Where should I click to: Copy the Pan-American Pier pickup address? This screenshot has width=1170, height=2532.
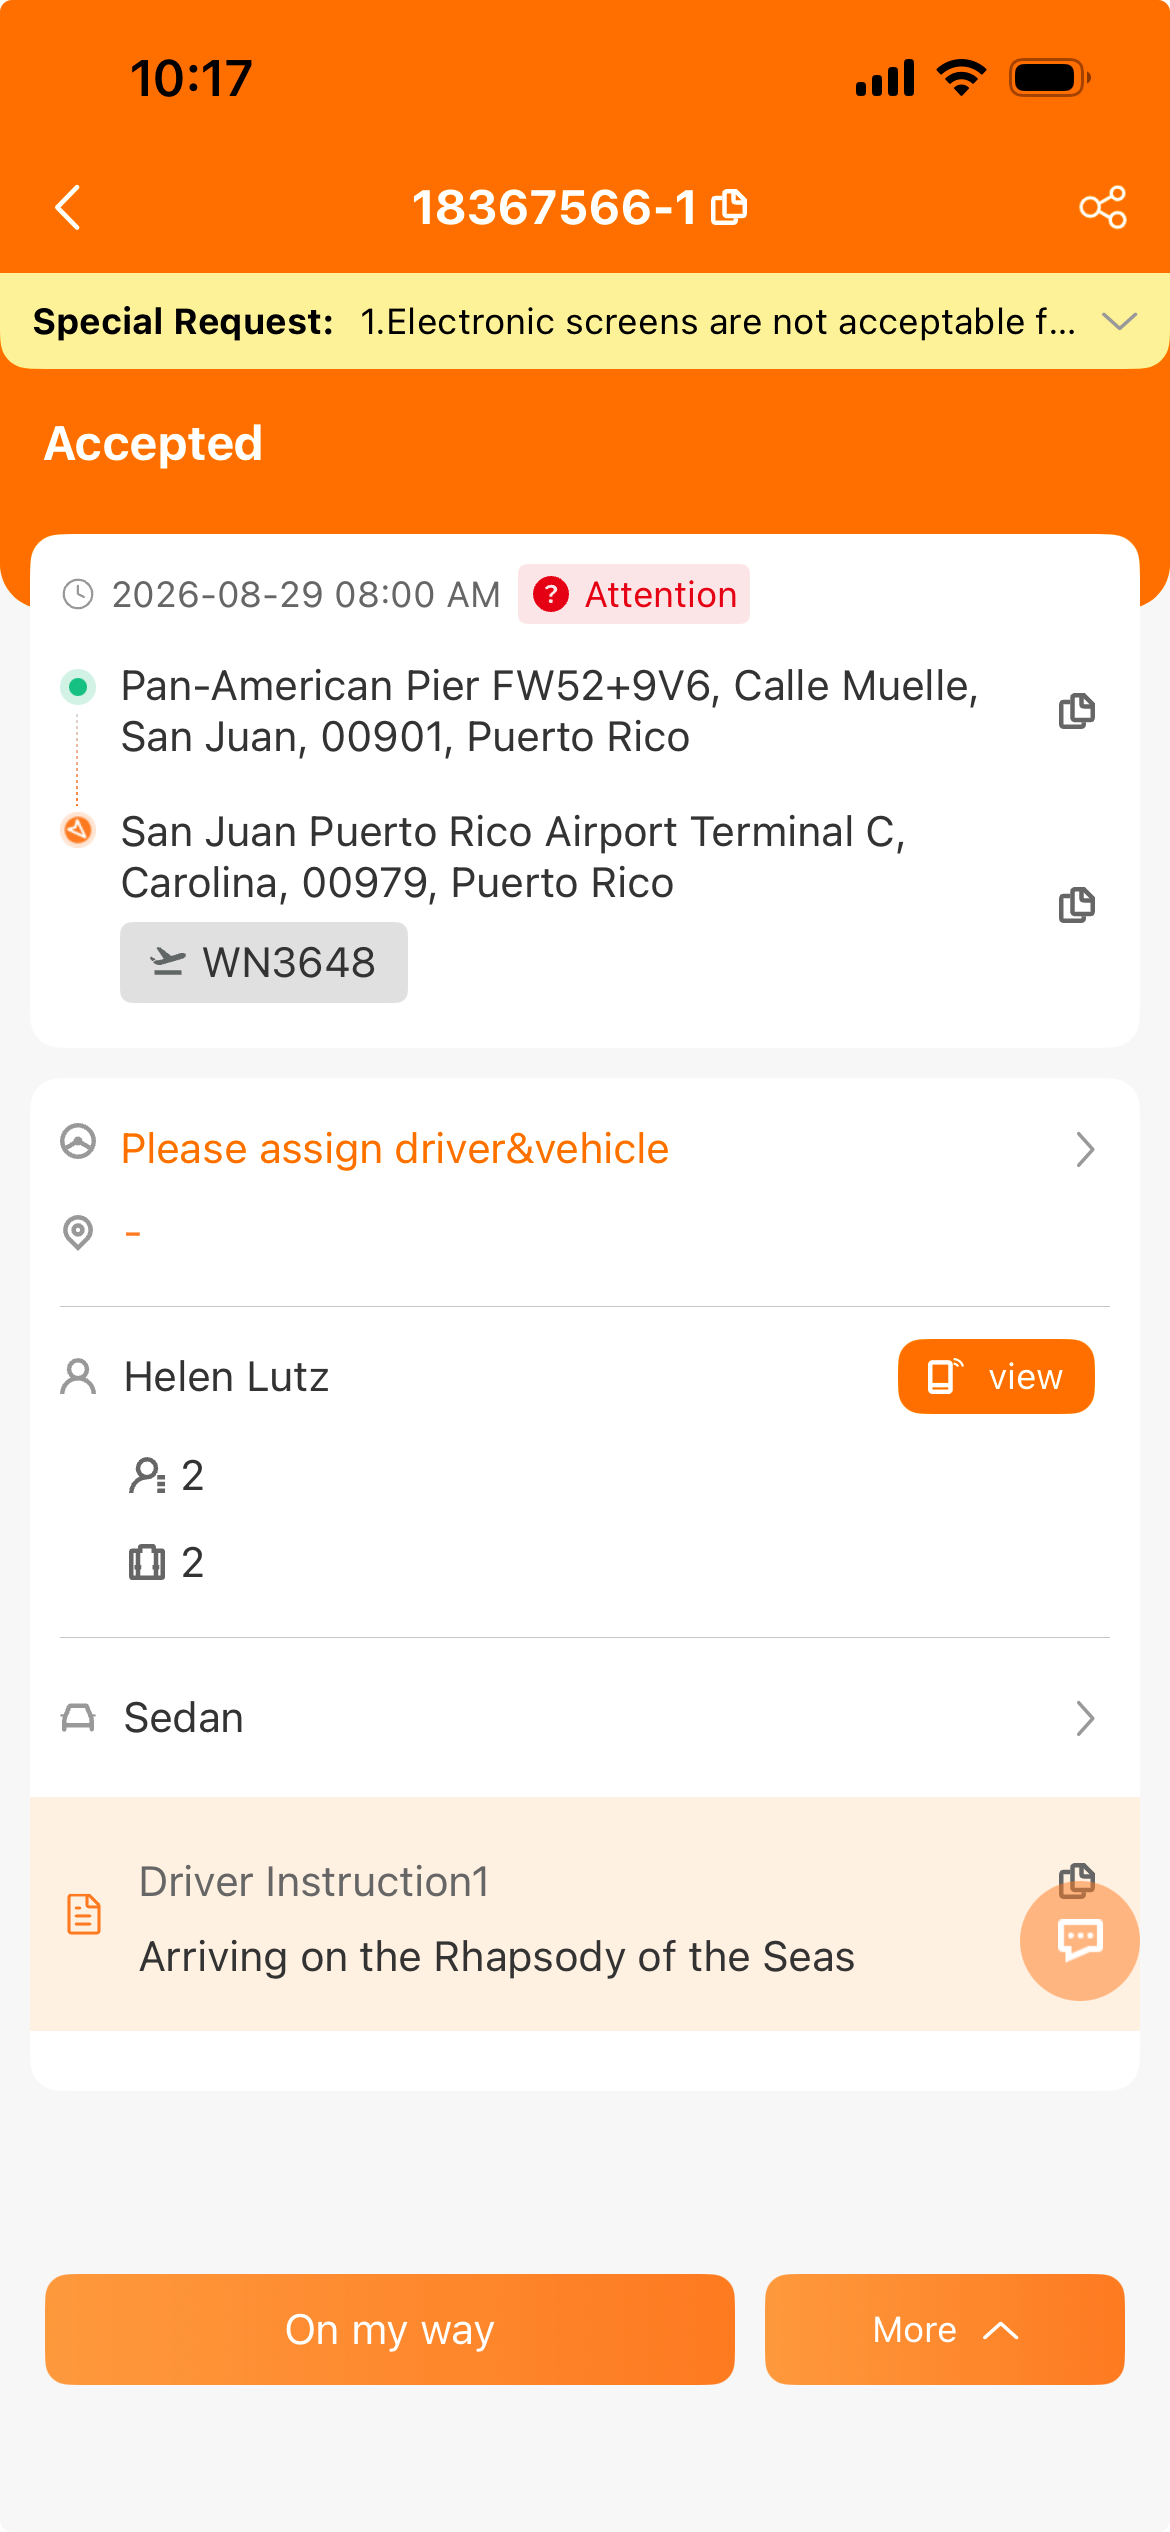1077,711
